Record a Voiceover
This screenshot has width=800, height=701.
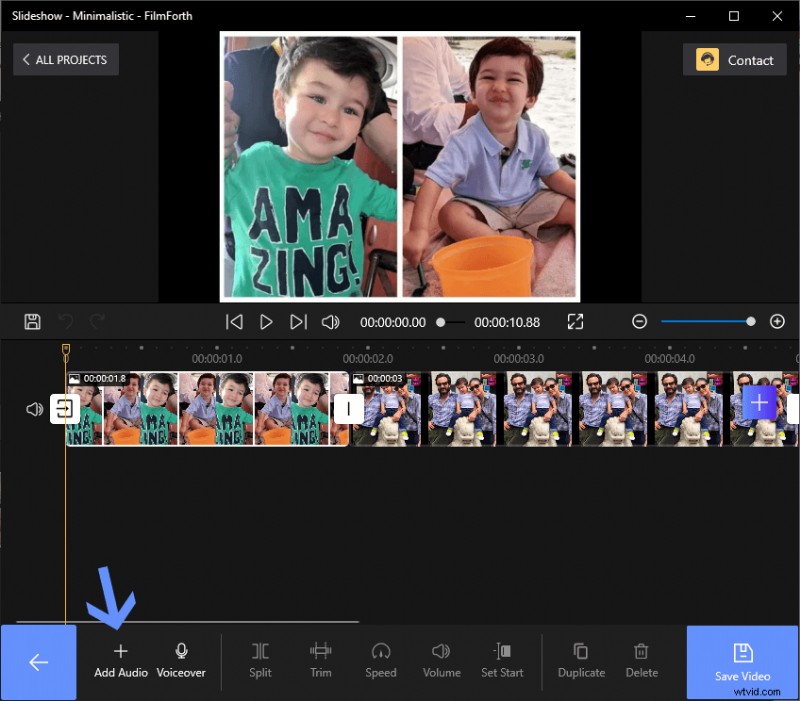181,661
